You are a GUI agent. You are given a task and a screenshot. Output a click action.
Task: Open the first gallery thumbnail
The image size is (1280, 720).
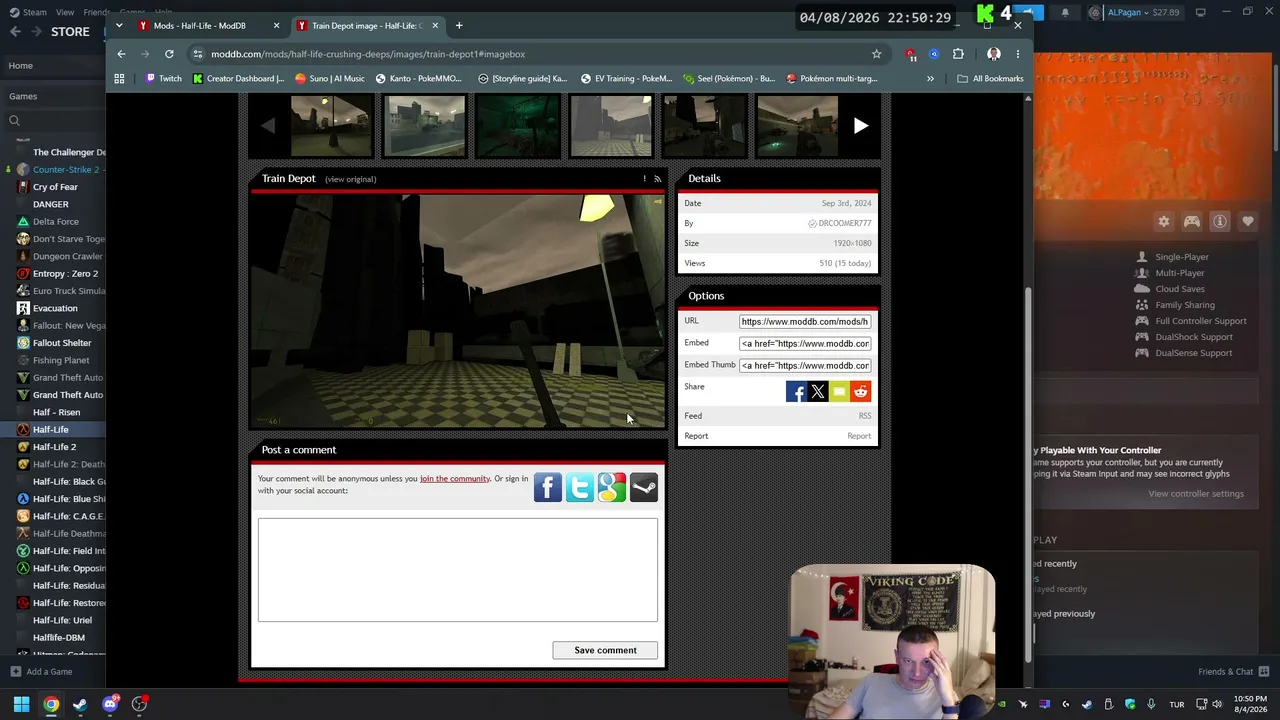coord(331,126)
